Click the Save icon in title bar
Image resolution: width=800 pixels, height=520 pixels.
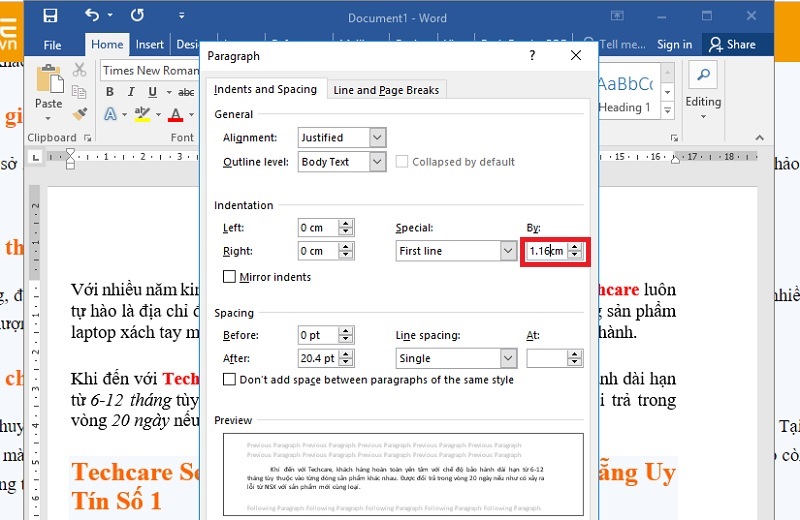[50, 16]
